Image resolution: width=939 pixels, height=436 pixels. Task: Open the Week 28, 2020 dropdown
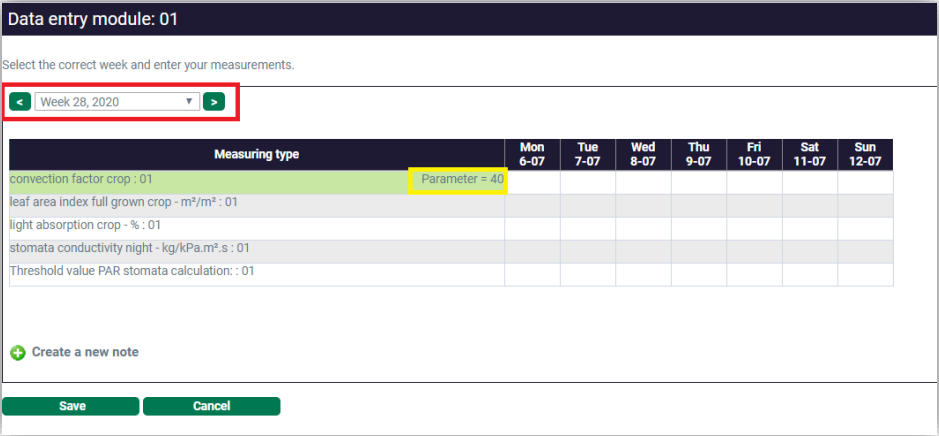point(117,102)
